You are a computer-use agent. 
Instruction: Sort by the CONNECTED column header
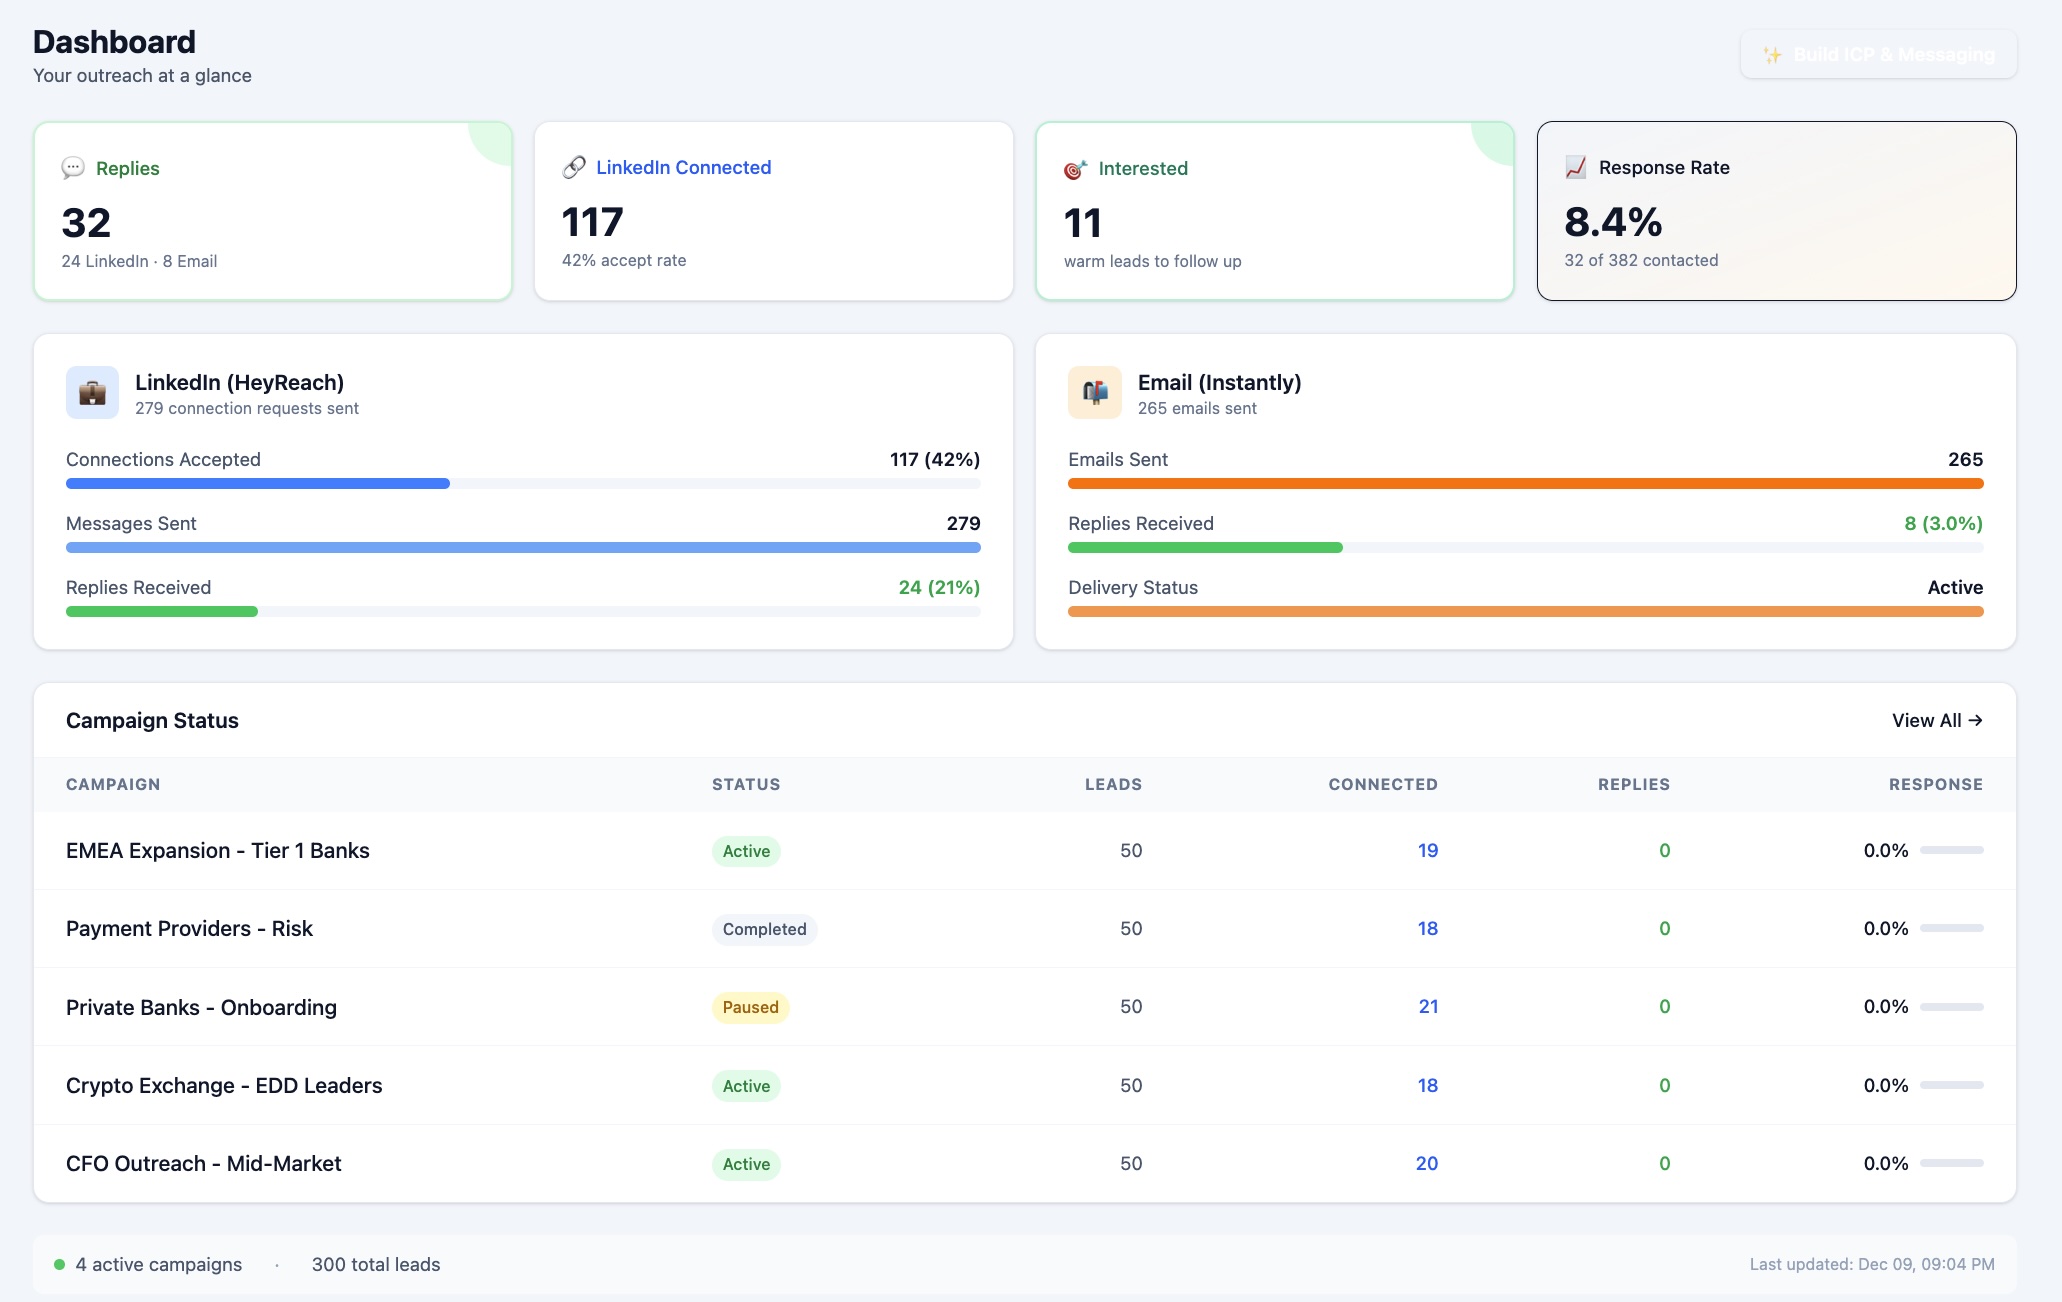pos(1383,784)
